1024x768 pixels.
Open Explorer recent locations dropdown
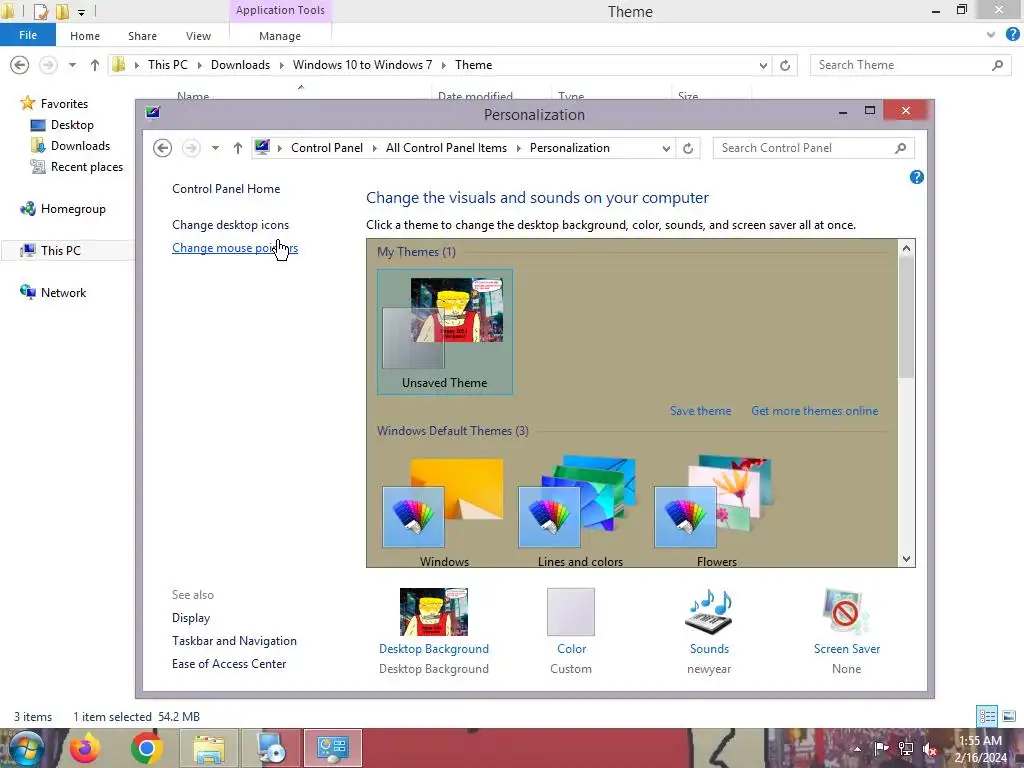pos(72,65)
